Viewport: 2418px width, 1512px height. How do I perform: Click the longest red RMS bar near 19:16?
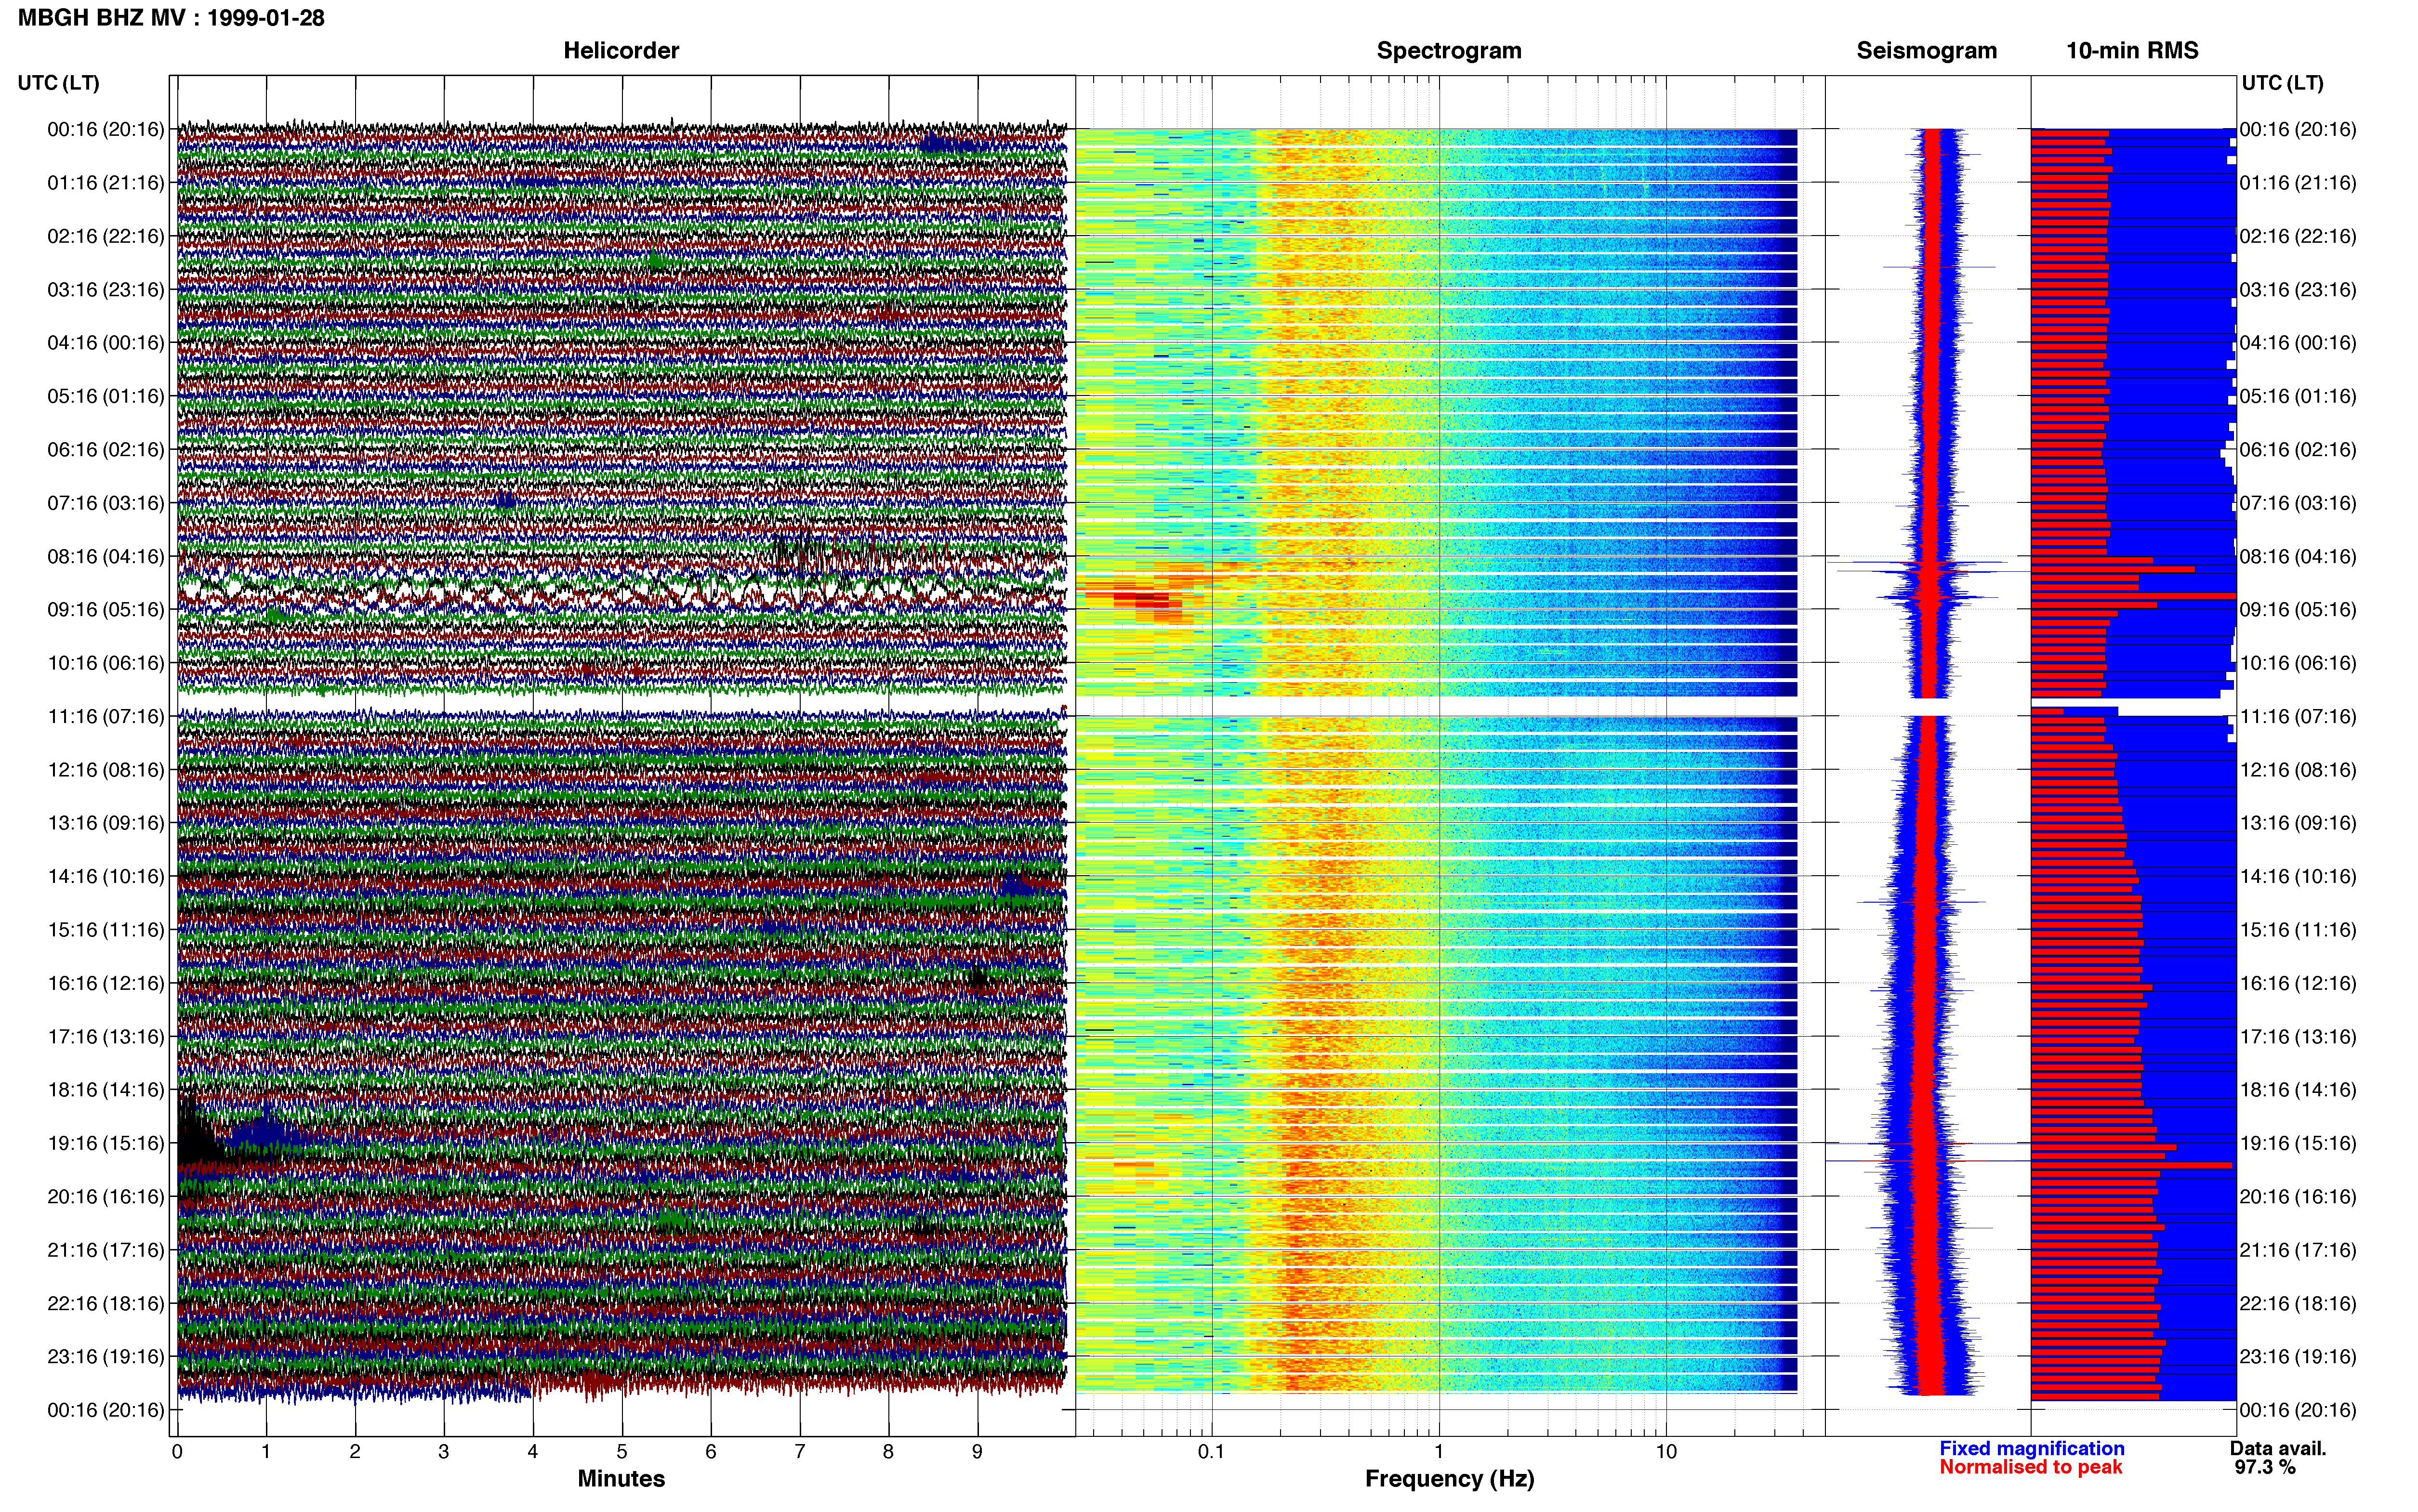[x=2131, y=1165]
